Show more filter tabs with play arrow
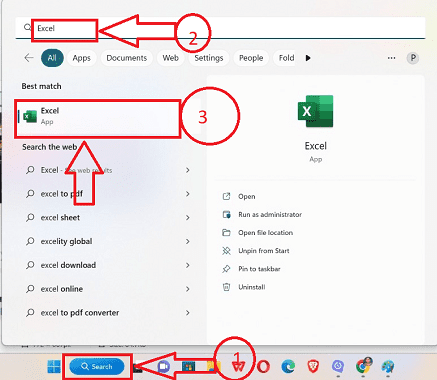 pyautogui.click(x=308, y=58)
